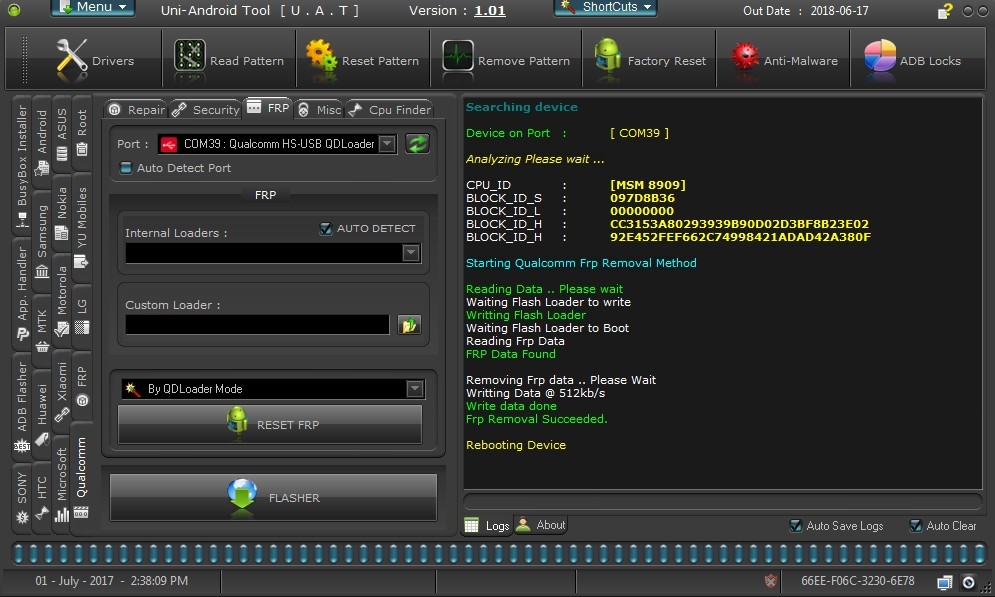
Task: Toggle Auto Clear checkbox
Action: (x=915, y=525)
